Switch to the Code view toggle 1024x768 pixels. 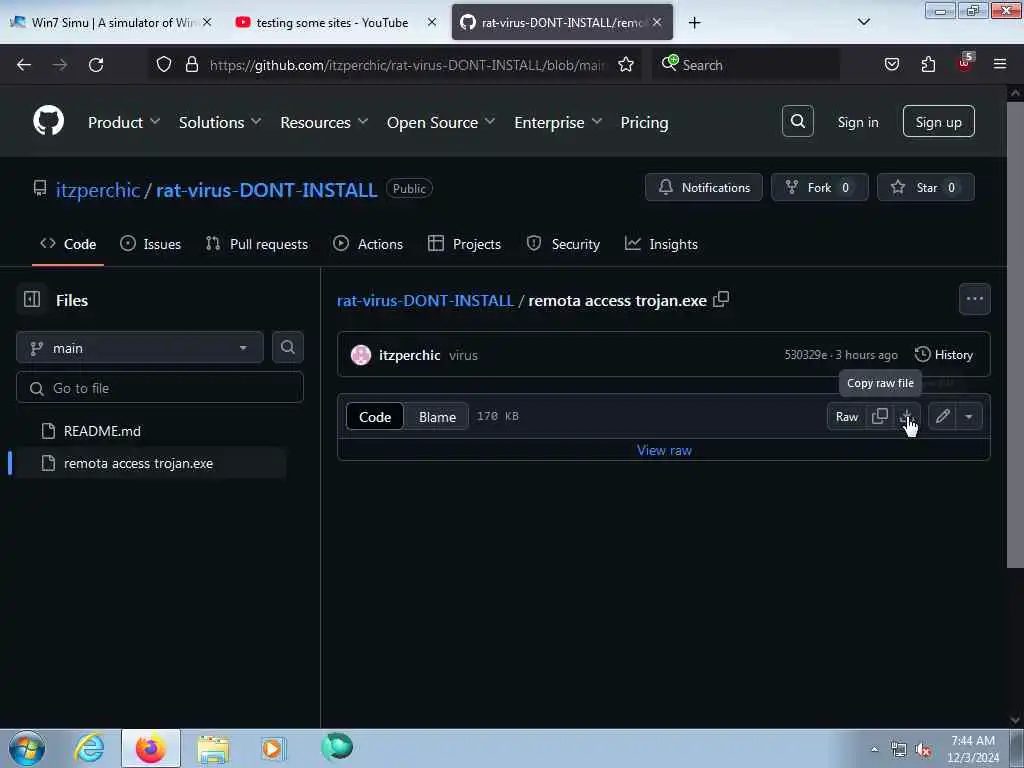pos(375,417)
